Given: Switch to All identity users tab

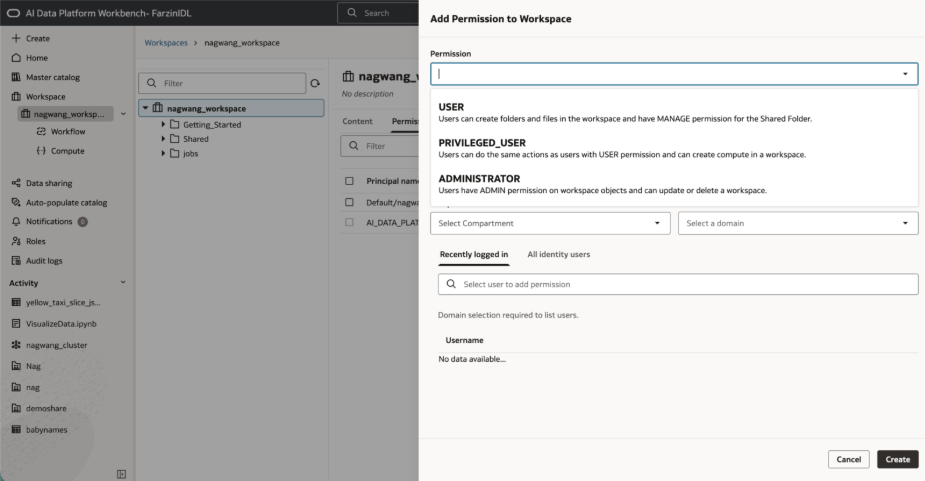Looking at the screenshot, I should [x=559, y=254].
